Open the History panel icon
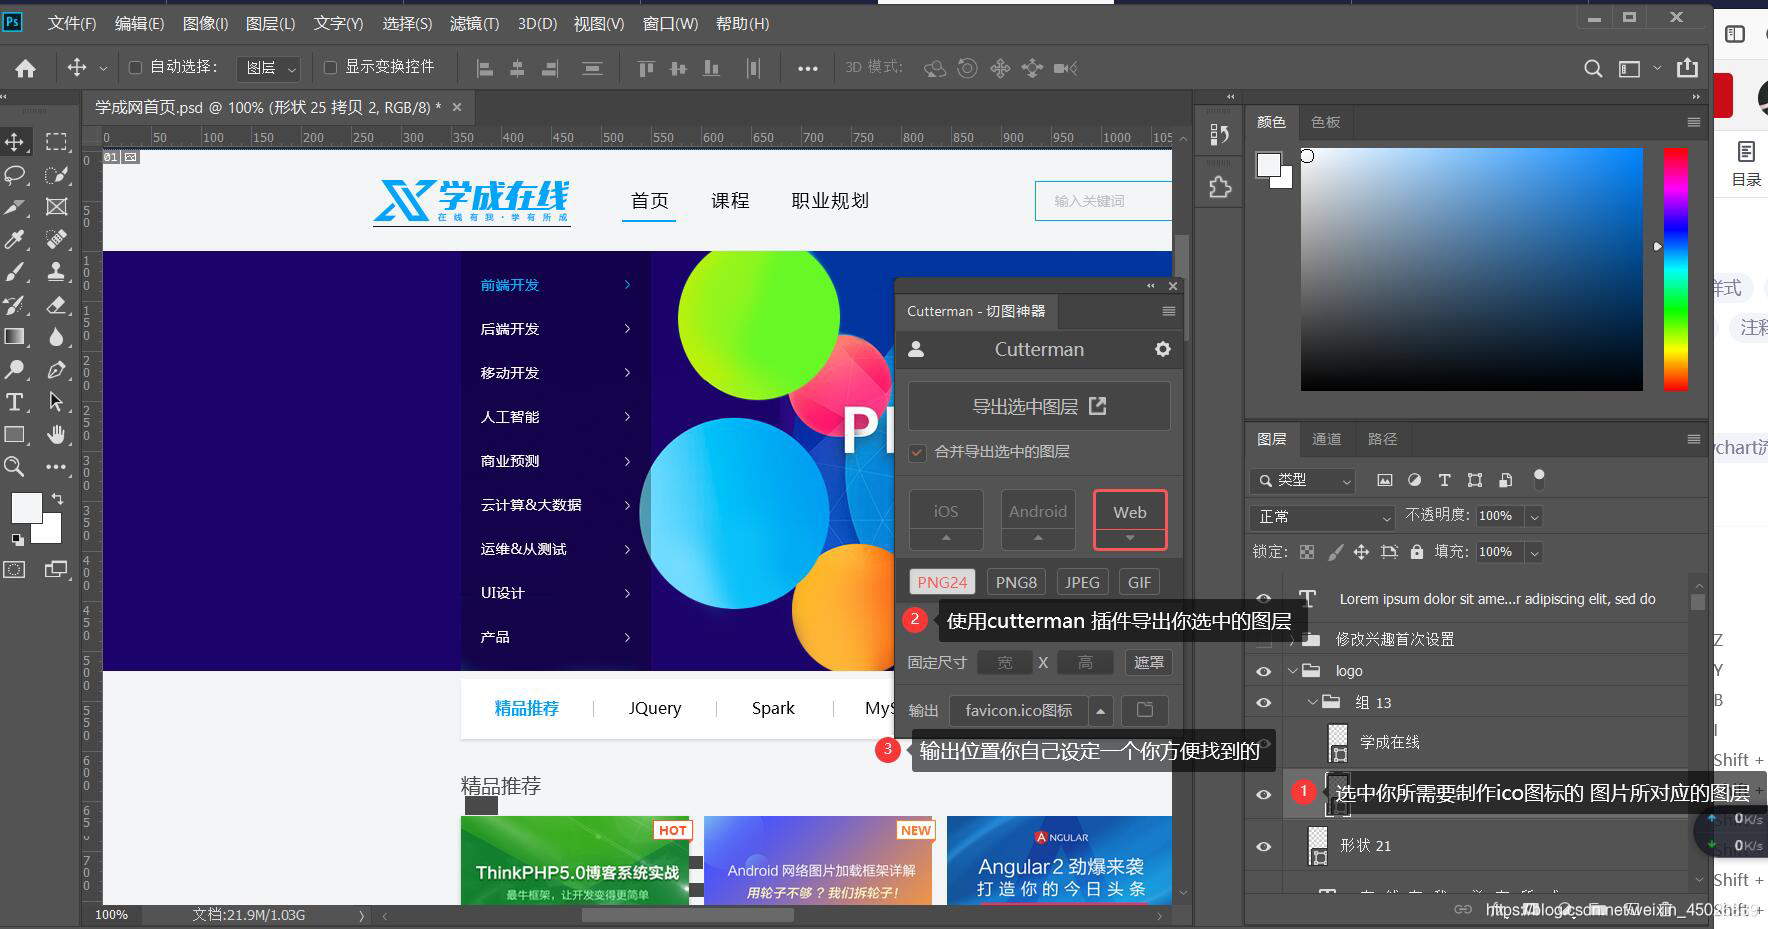The height and width of the screenshot is (929, 1768). pyautogui.click(x=1219, y=134)
